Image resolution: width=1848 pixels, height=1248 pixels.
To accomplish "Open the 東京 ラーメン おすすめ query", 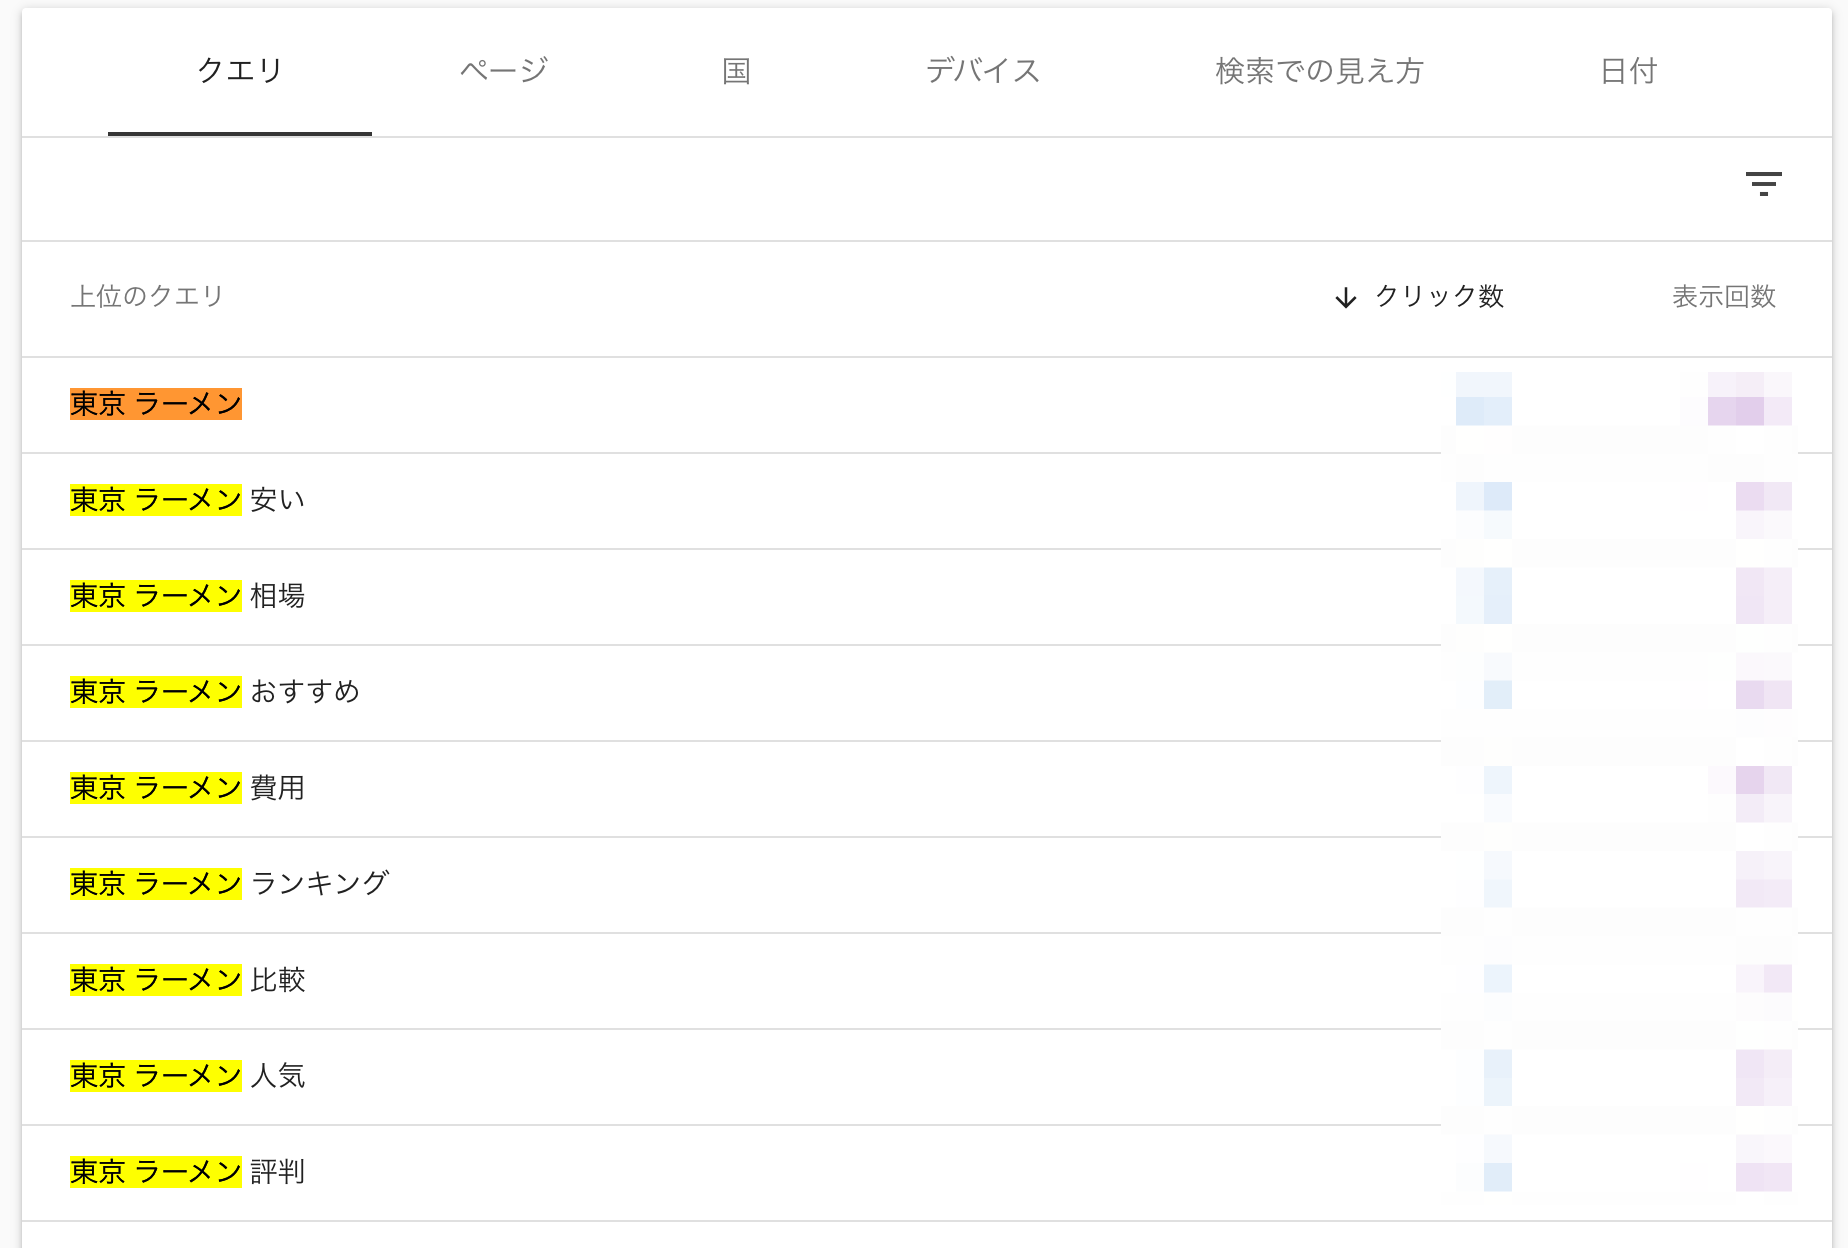I will (x=214, y=693).
